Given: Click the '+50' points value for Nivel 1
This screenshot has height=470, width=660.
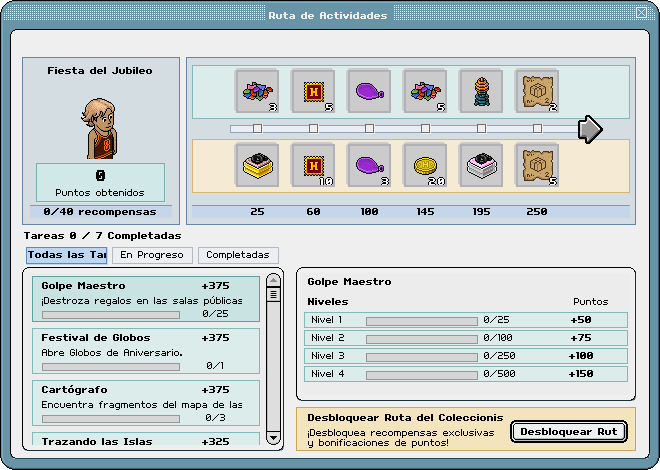Looking at the screenshot, I should point(581,320).
